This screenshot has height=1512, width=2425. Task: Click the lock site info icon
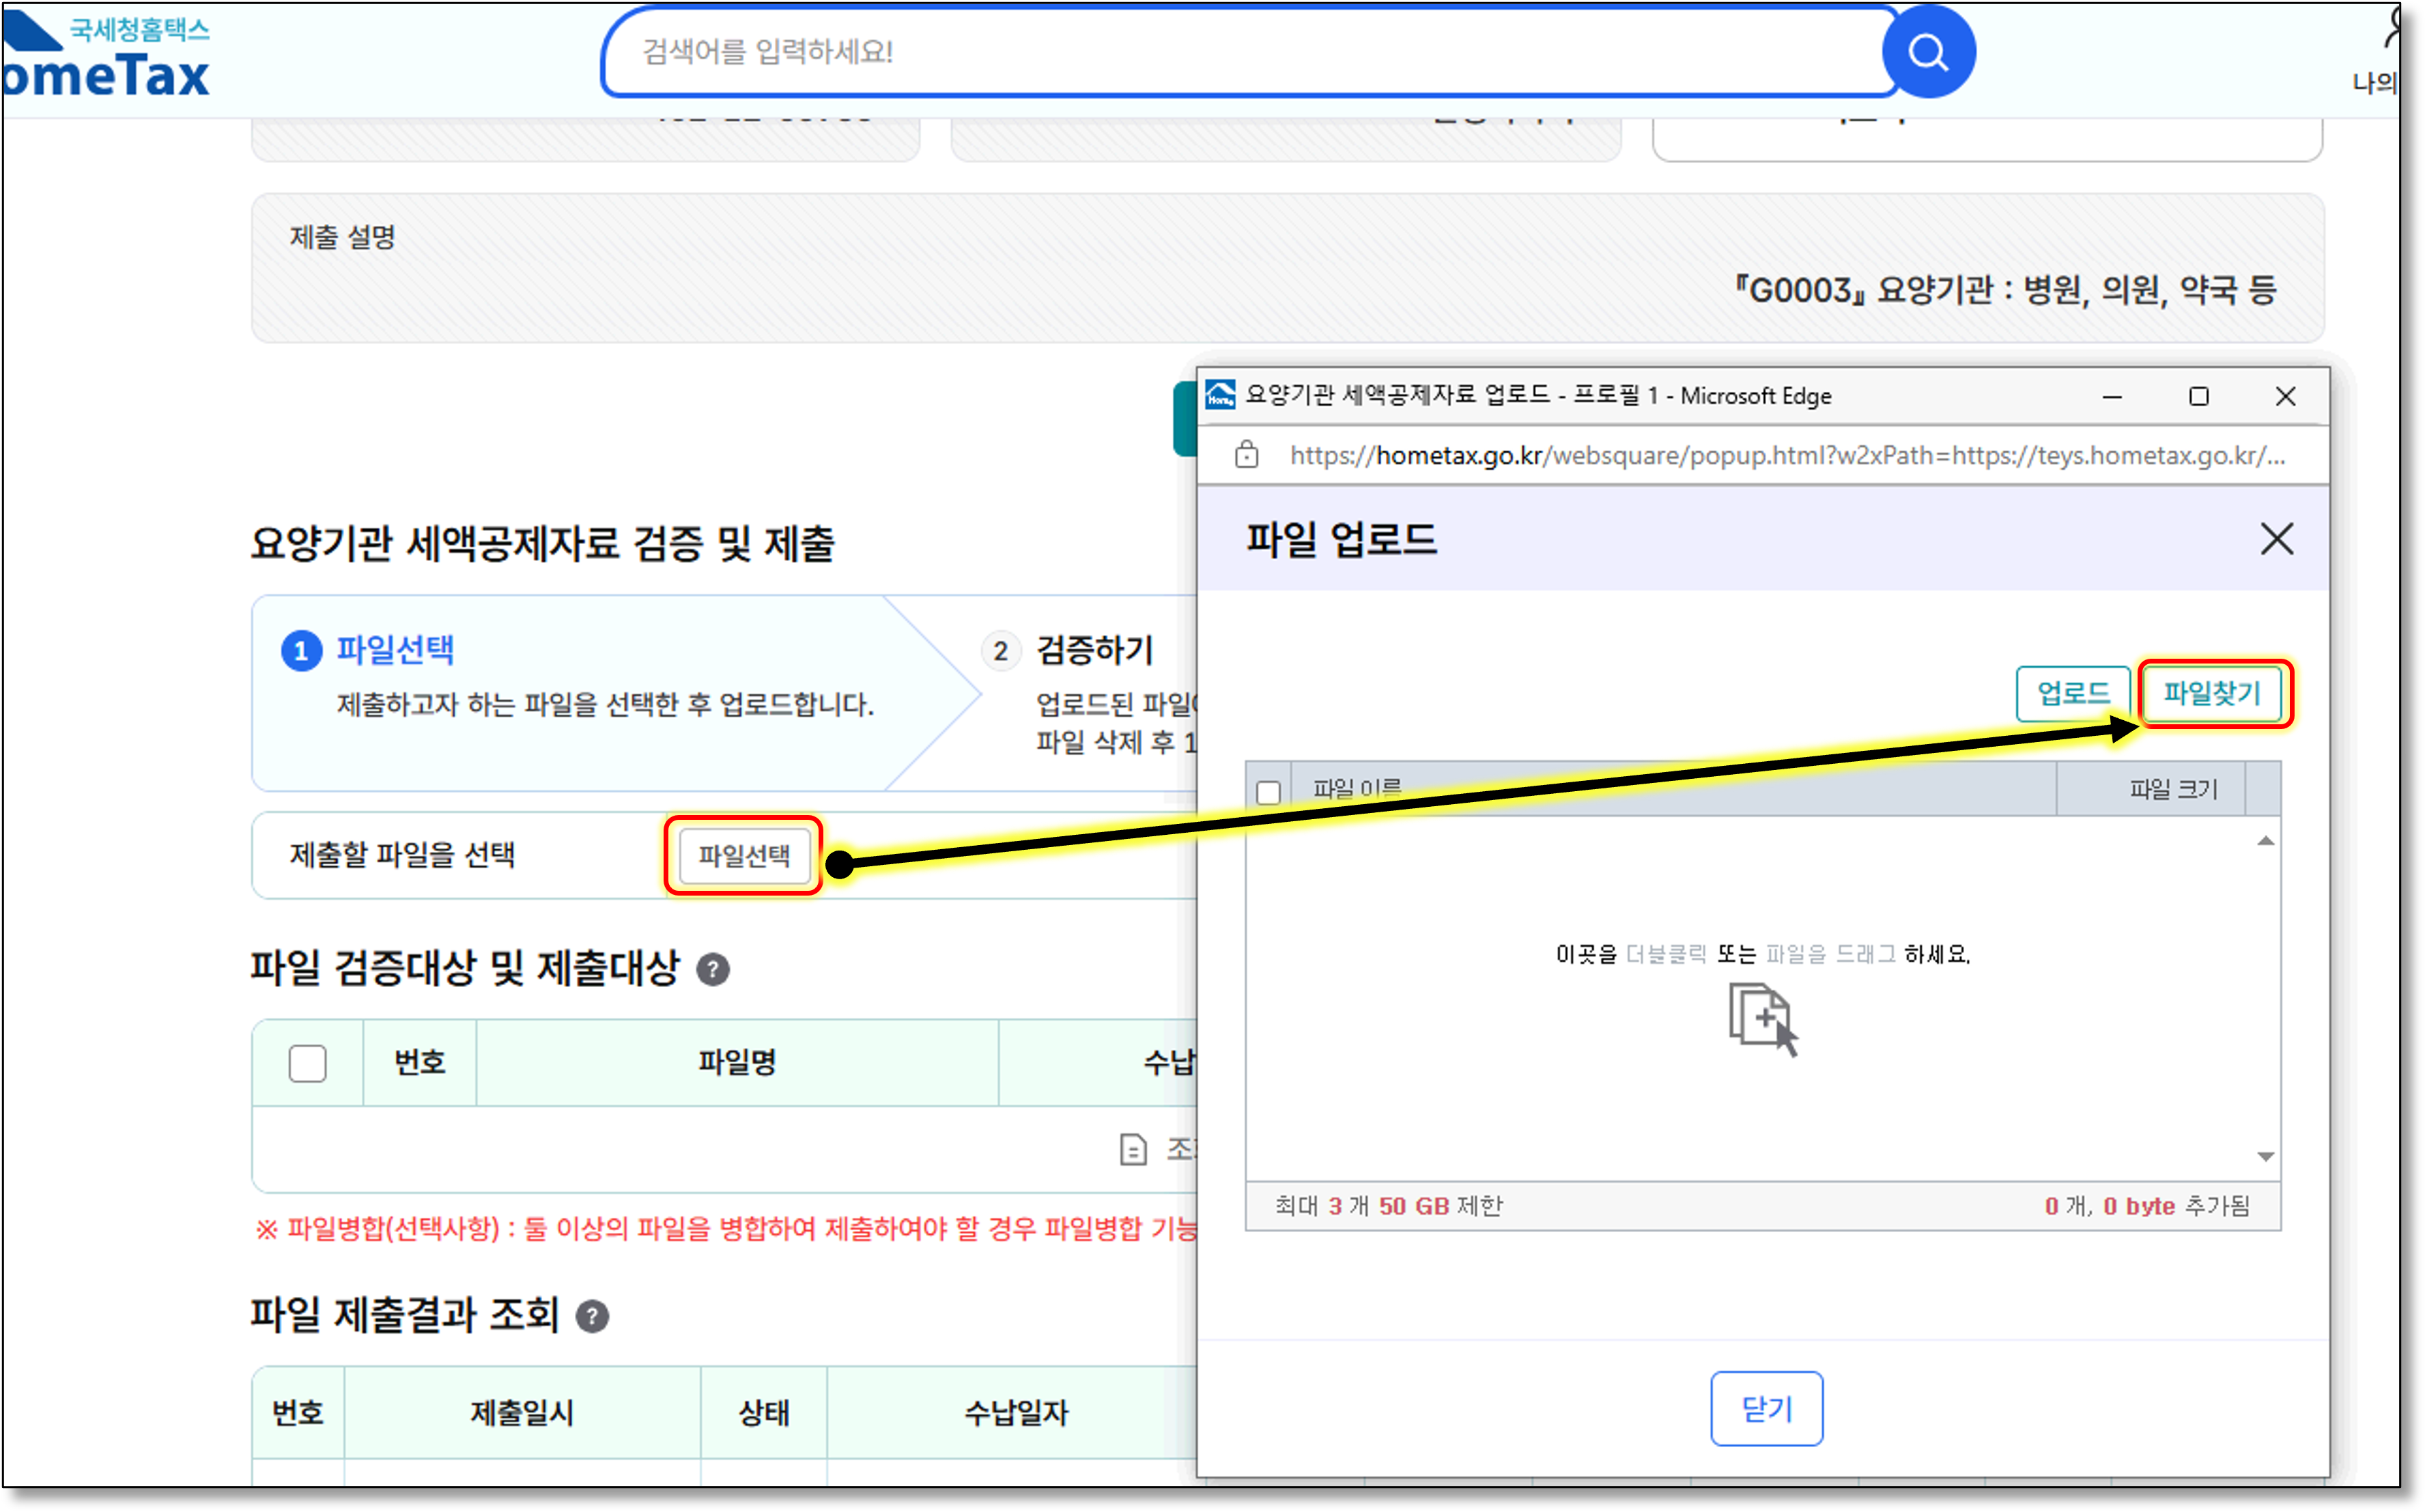[1246, 455]
